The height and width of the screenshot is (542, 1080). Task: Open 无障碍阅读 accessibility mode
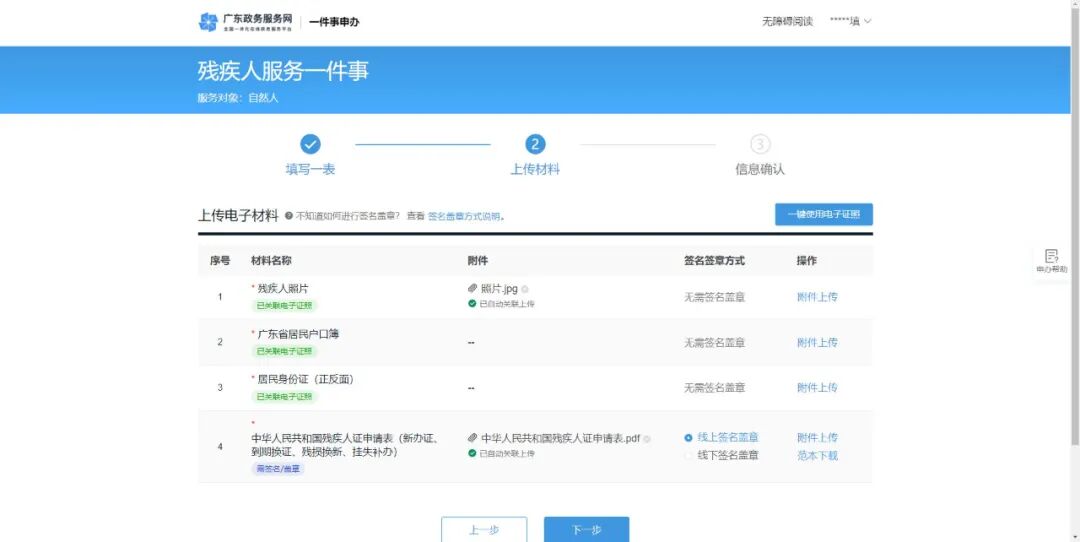(787, 21)
